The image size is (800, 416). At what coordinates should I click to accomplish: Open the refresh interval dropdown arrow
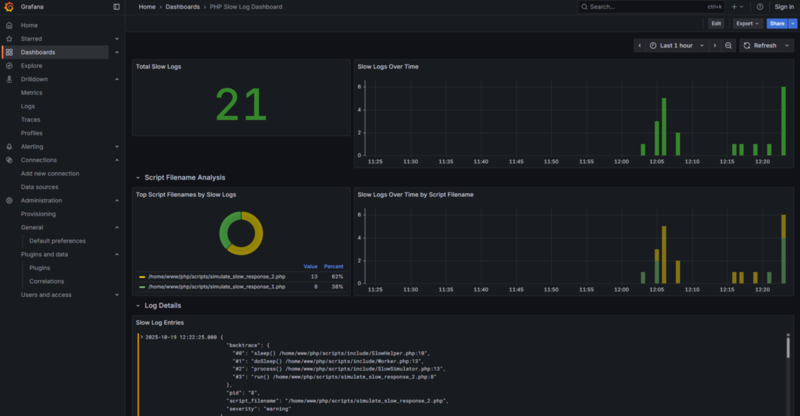(787, 45)
